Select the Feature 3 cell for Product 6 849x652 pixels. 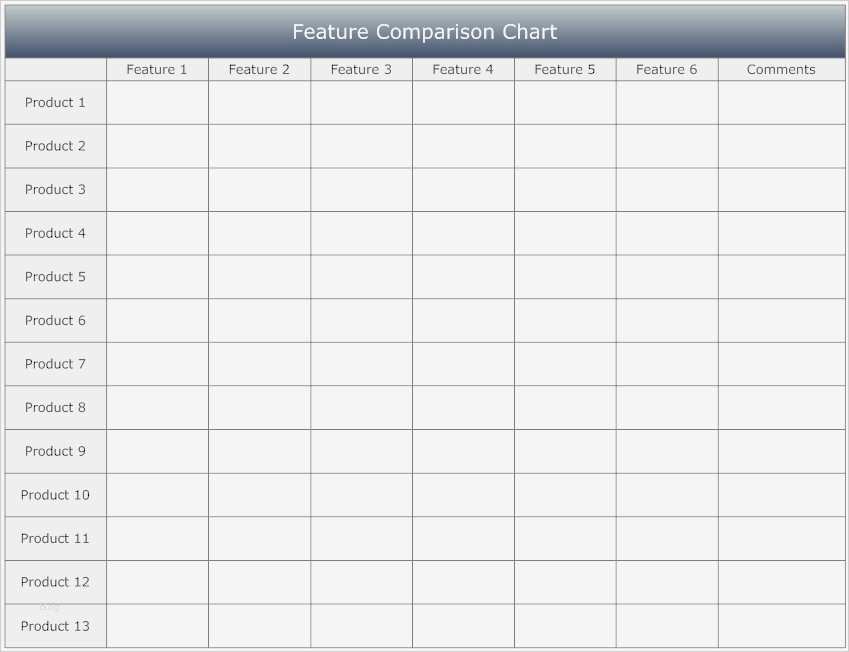(361, 320)
